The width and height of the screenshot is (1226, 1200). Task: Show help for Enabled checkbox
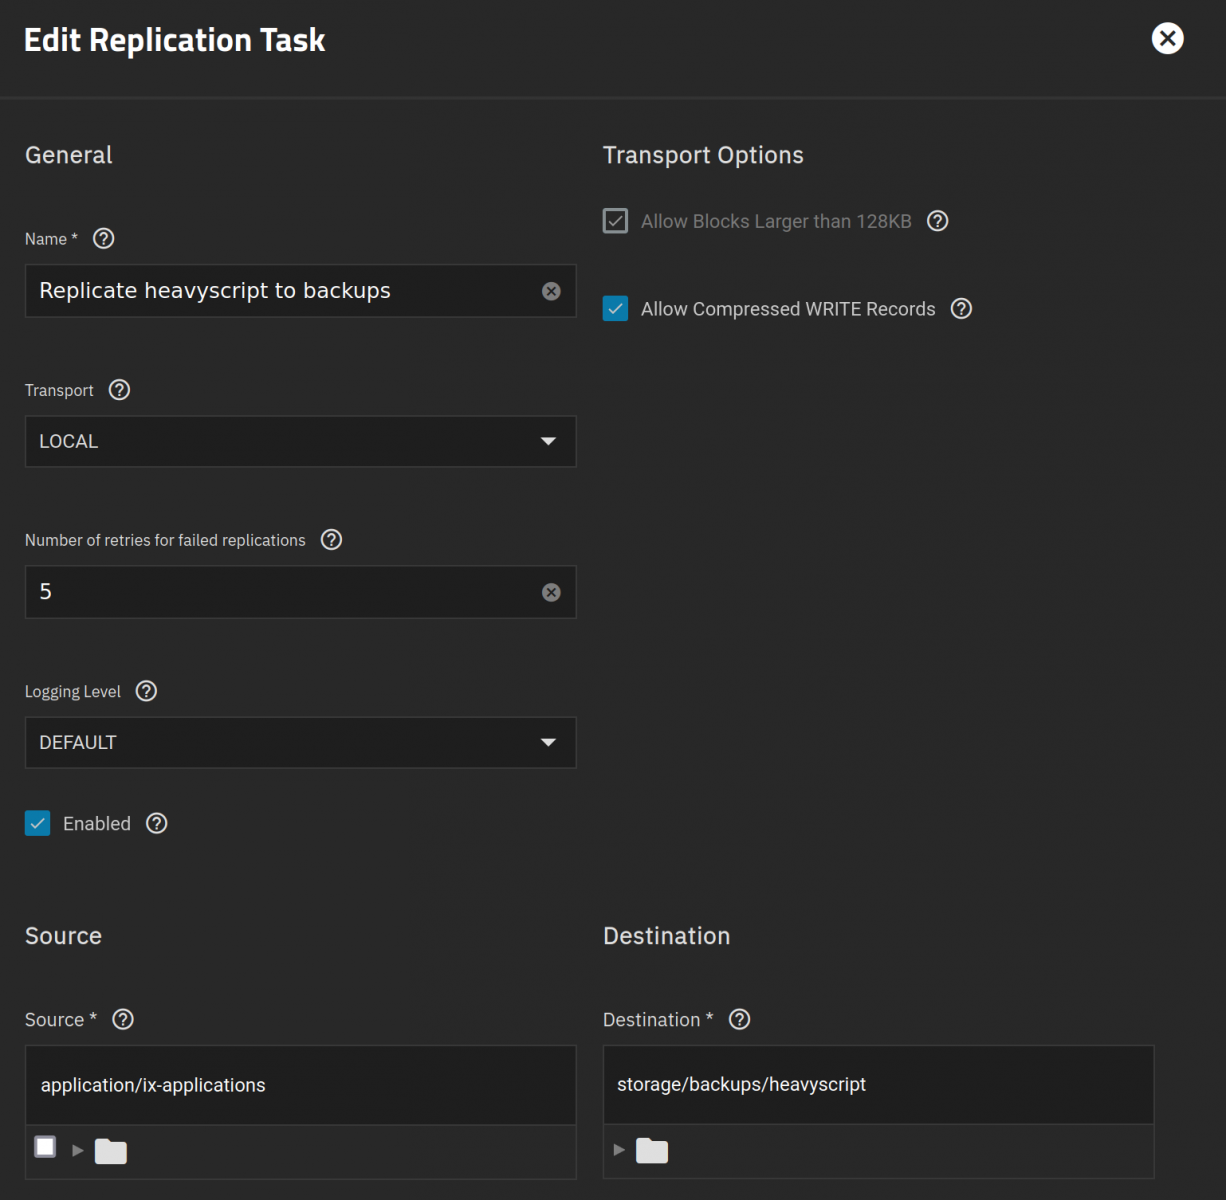coord(156,823)
